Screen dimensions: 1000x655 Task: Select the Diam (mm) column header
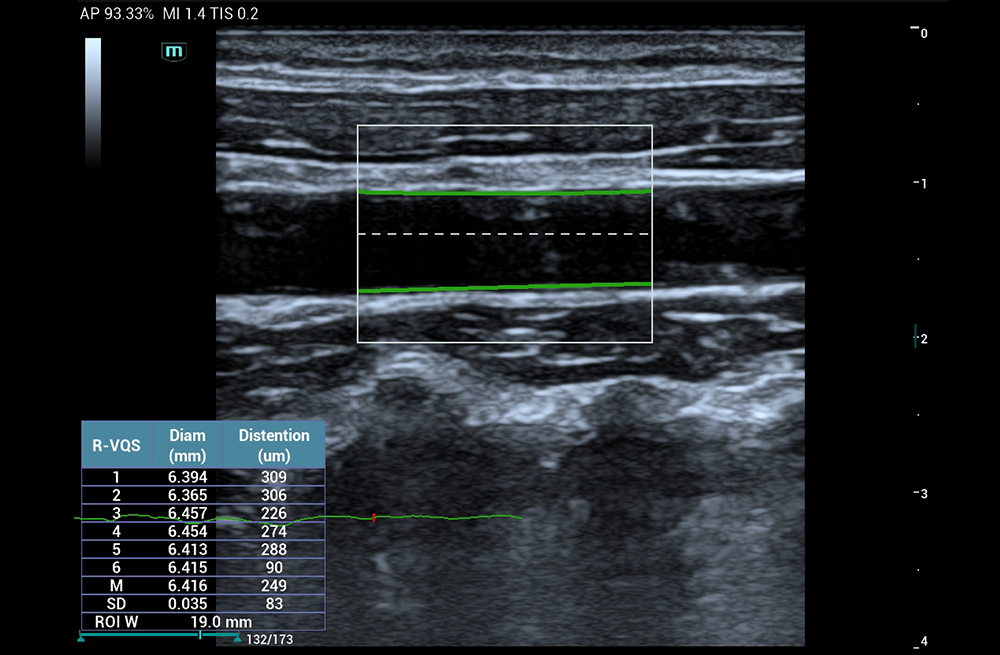point(187,445)
